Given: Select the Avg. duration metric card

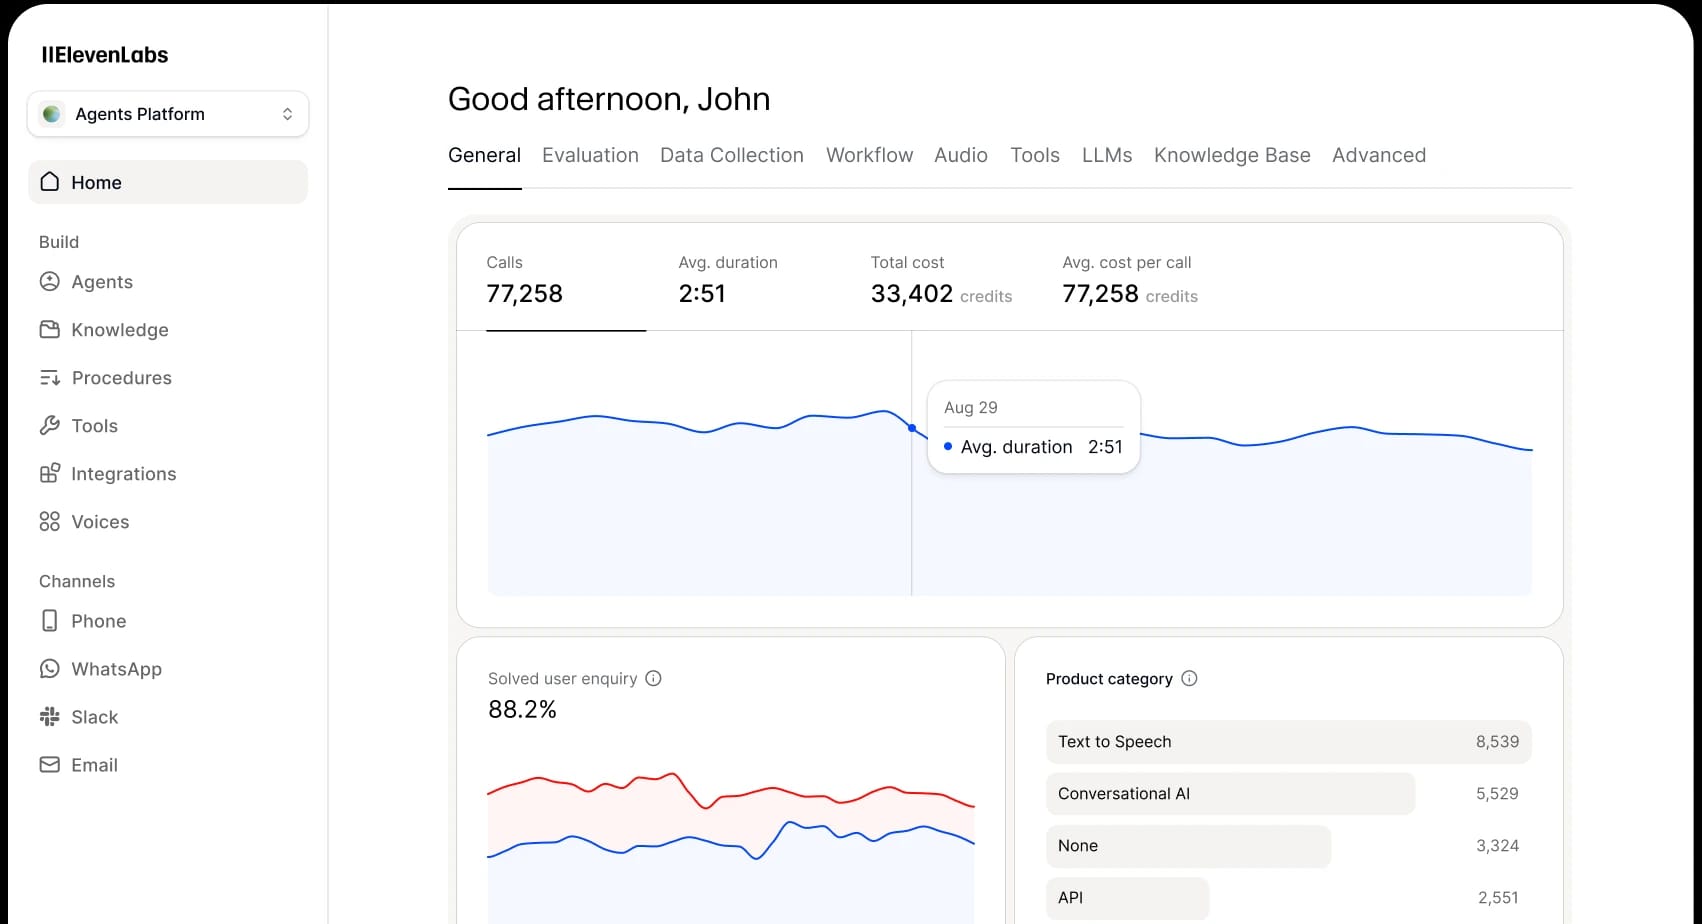Looking at the screenshot, I should (x=727, y=281).
